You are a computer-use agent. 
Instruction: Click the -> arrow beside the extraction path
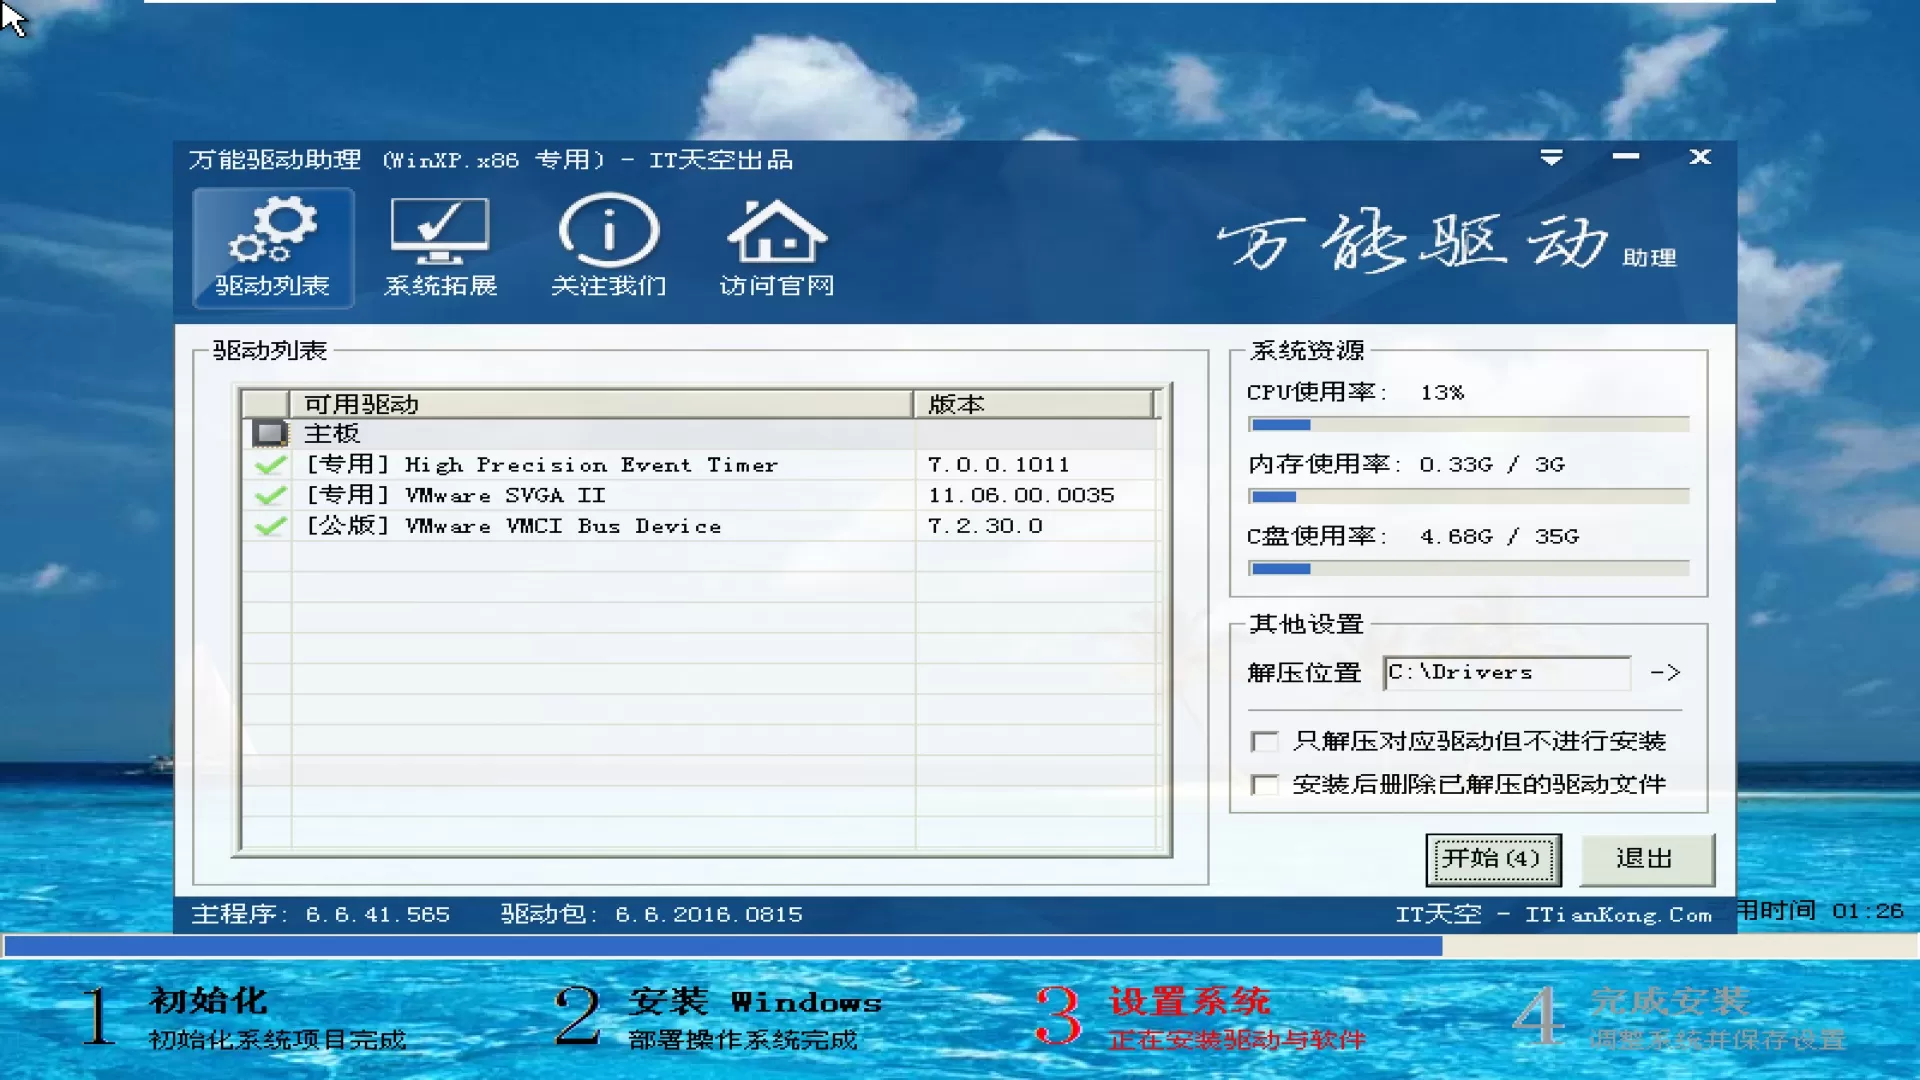[x=1664, y=672]
